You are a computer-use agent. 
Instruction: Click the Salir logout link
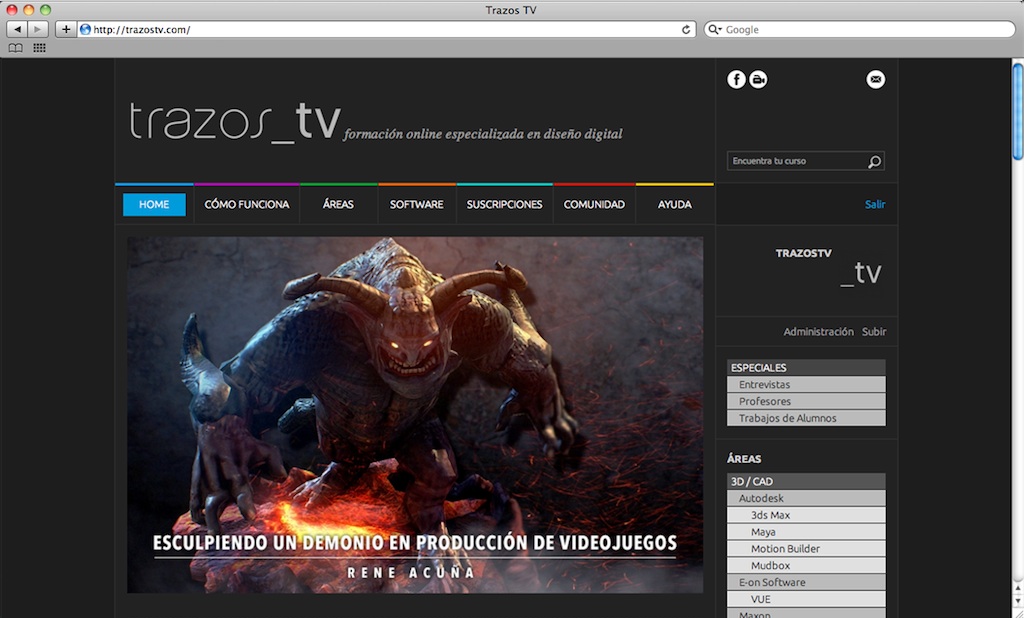(x=875, y=205)
